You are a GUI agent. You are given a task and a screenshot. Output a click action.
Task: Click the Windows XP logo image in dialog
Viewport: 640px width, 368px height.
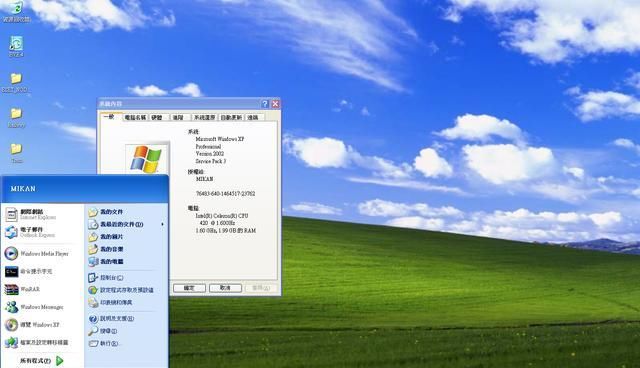point(146,159)
